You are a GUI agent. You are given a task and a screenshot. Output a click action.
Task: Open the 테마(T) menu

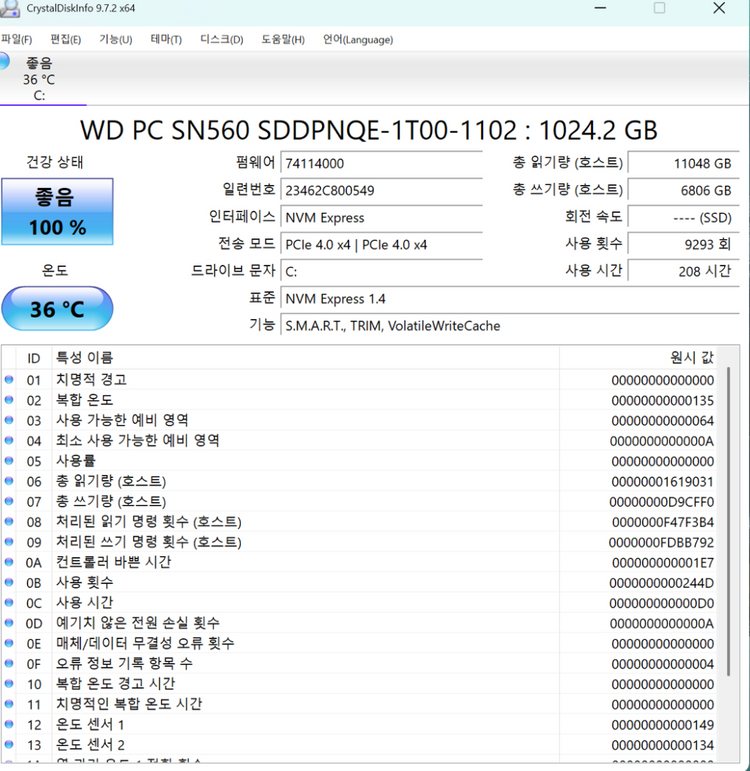tap(166, 39)
